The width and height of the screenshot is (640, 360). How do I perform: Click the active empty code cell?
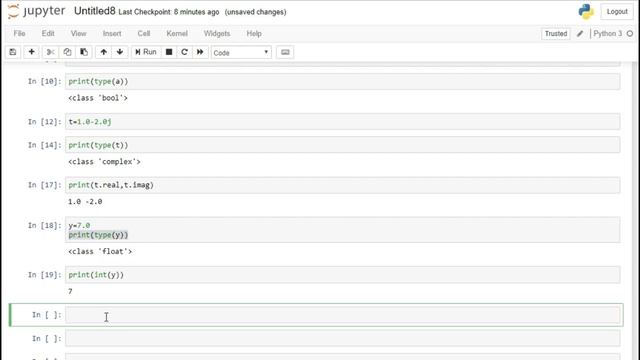tap(342, 315)
